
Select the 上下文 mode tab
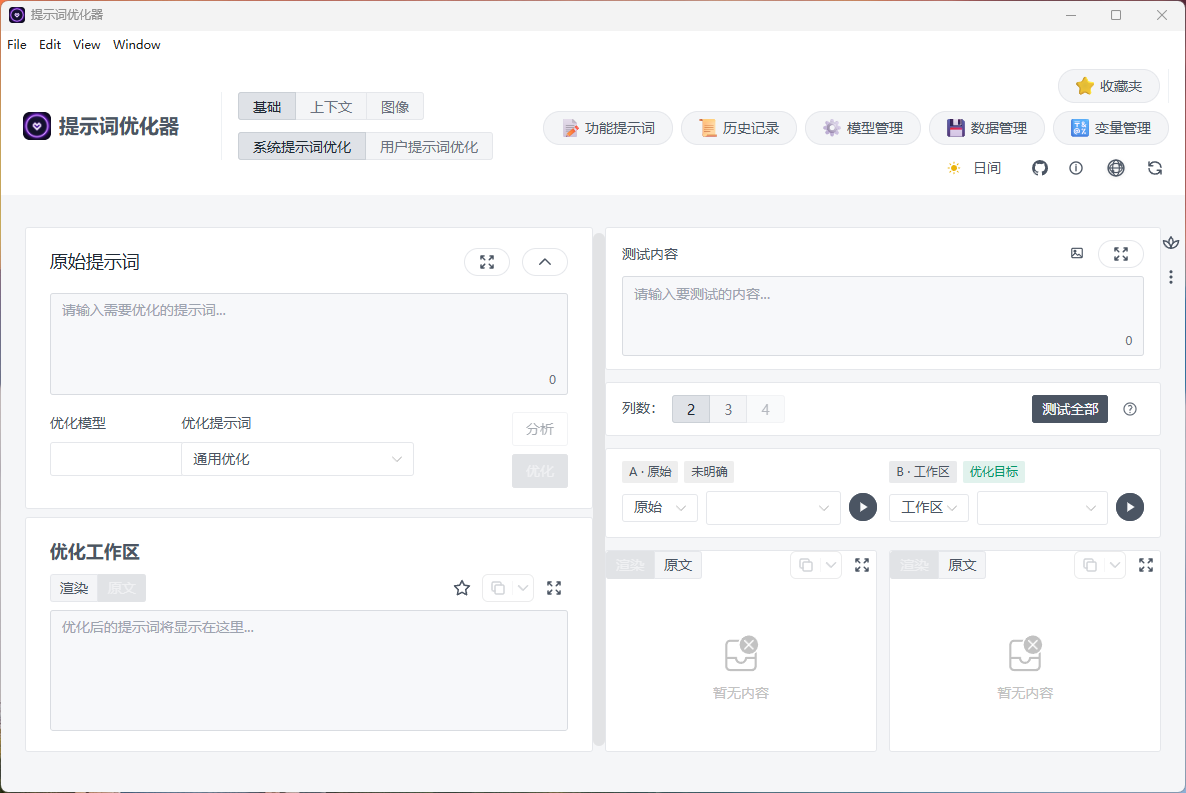pyautogui.click(x=331, y=107)
